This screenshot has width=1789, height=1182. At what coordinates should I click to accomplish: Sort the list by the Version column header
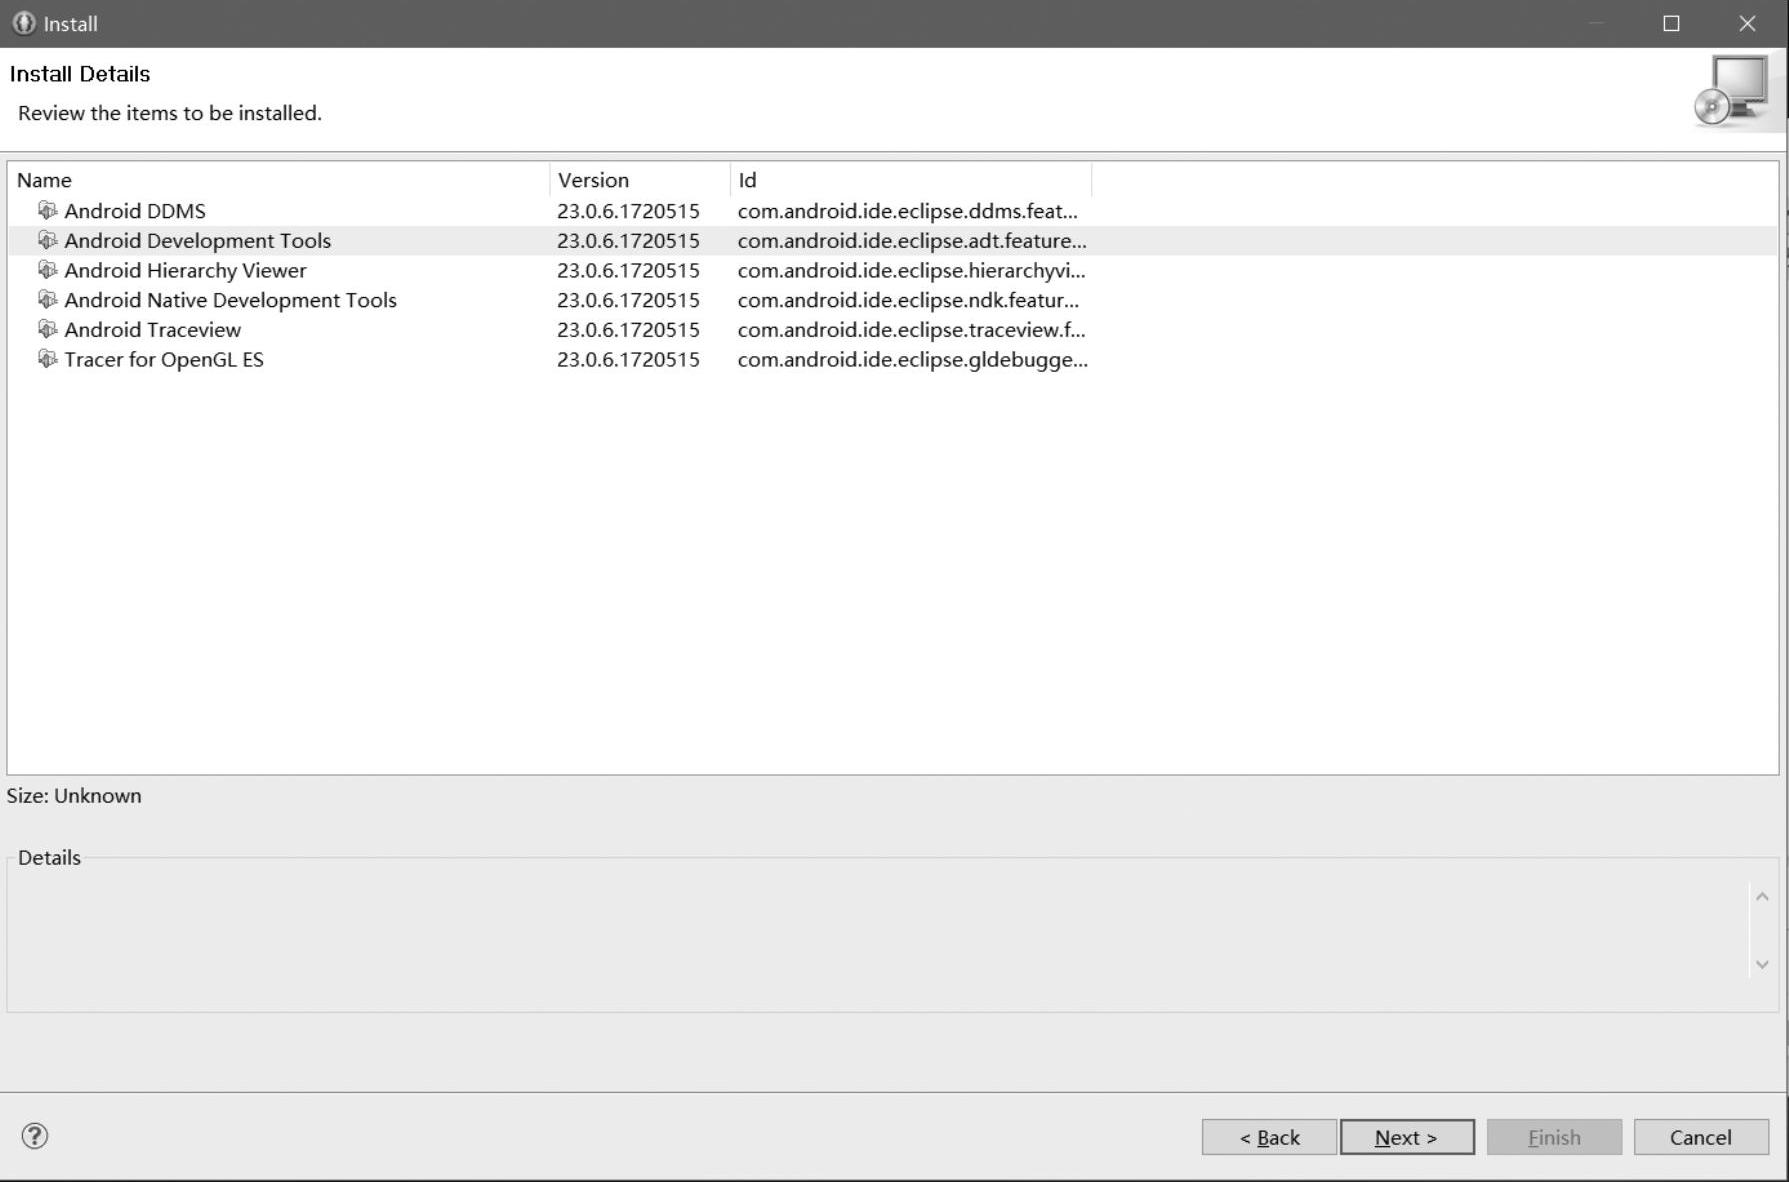pyautogui.click(x=640, y=180)
